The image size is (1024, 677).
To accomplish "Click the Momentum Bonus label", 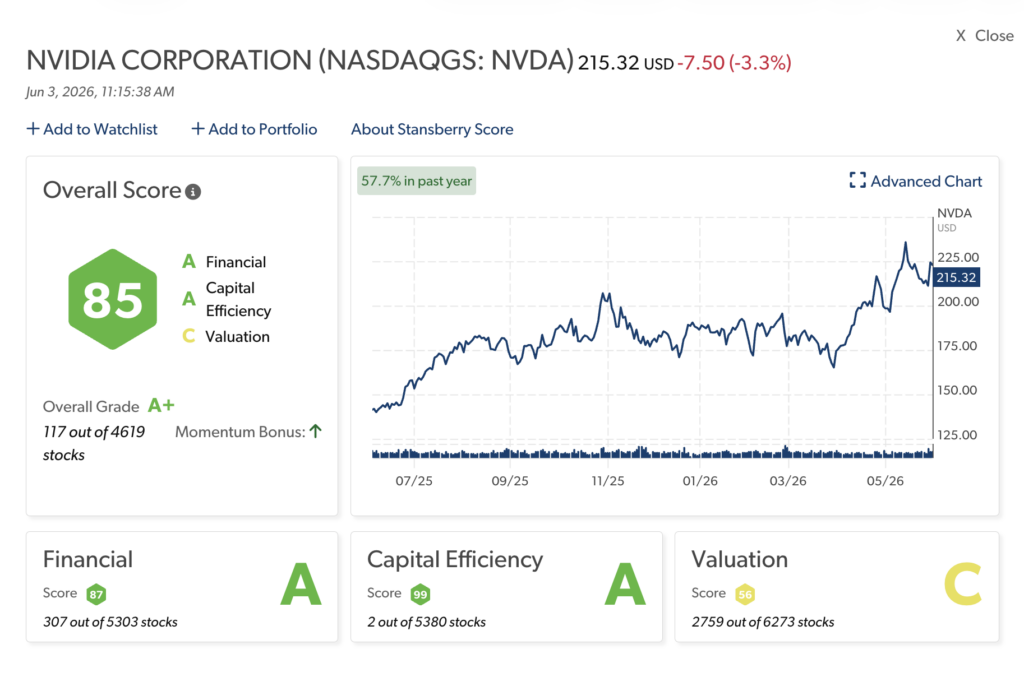I will [x=240, y=432].
